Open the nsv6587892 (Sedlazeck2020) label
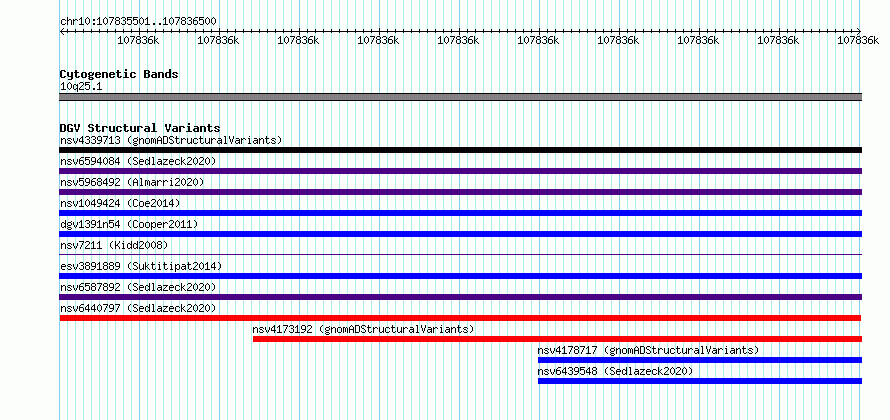 pos(138,287)
